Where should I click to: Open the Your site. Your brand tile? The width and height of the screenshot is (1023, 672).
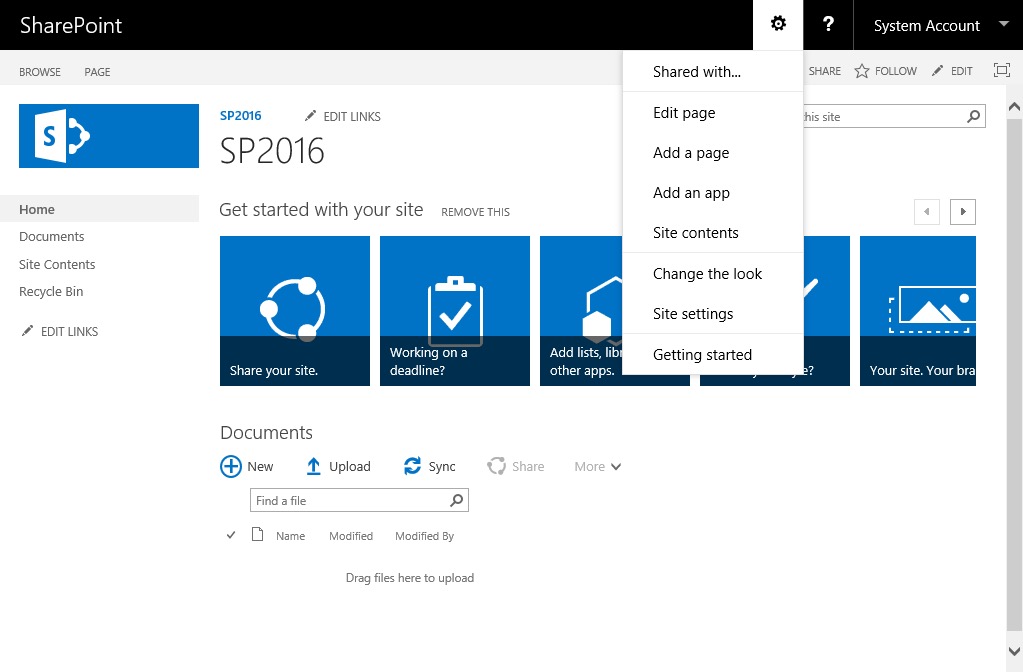[x=918, y=311]
